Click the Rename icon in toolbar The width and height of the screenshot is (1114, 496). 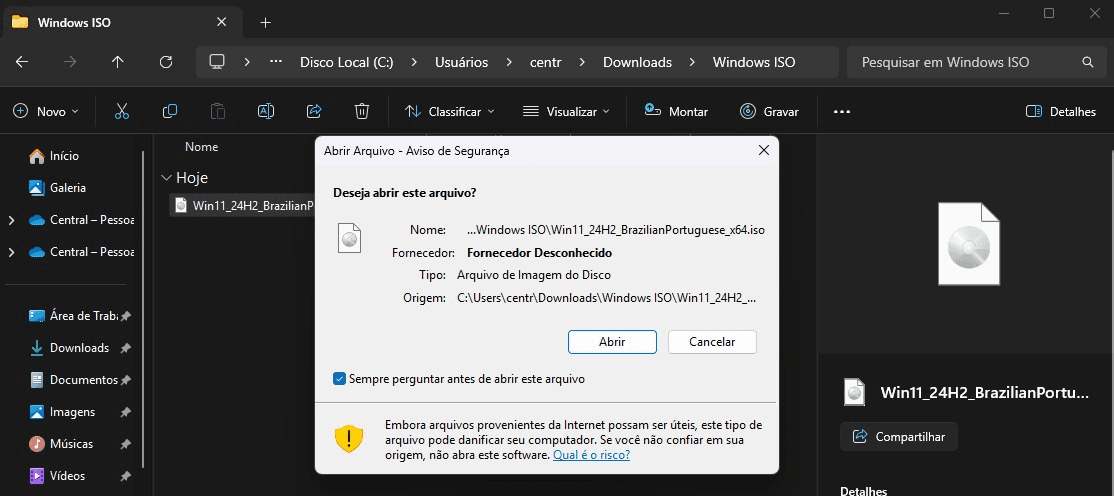click(266, 112)
